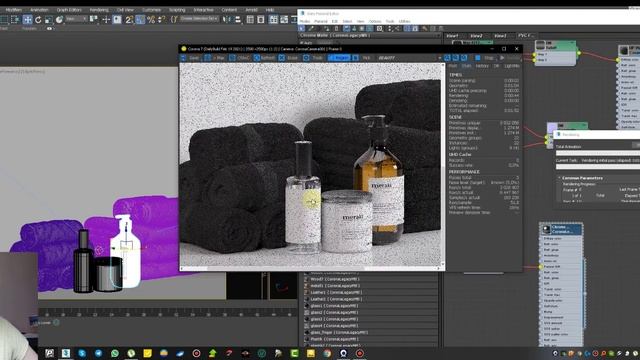Click the Total Animation progress bar

(598, 153)
